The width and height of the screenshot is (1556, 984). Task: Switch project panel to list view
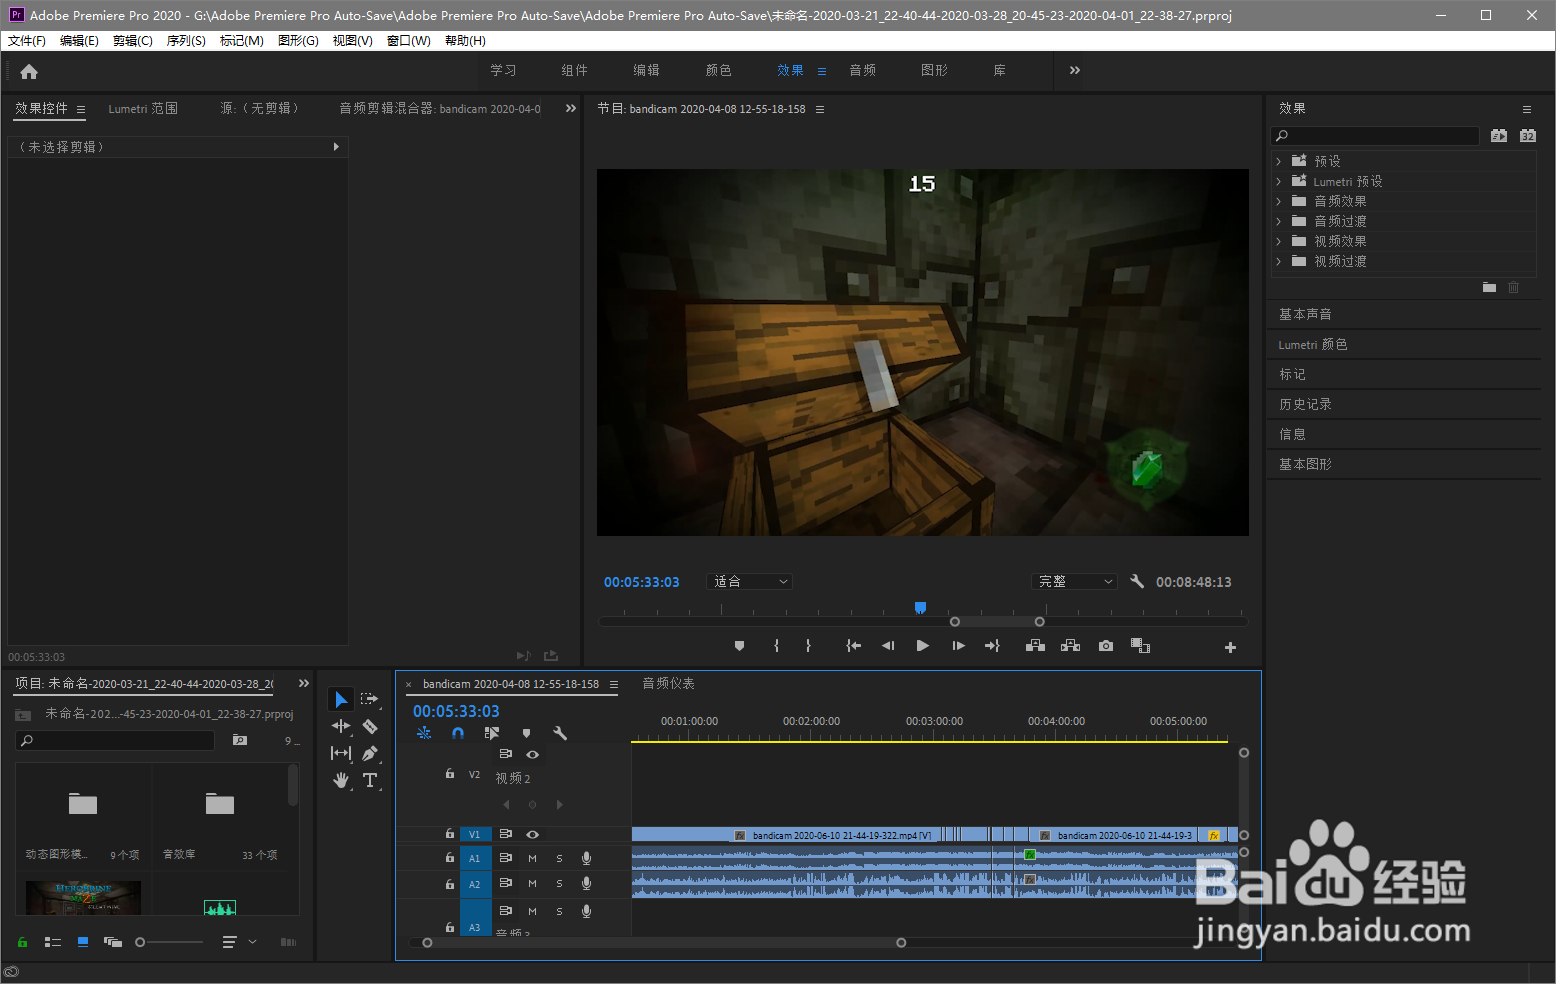[x=53, y=942]
